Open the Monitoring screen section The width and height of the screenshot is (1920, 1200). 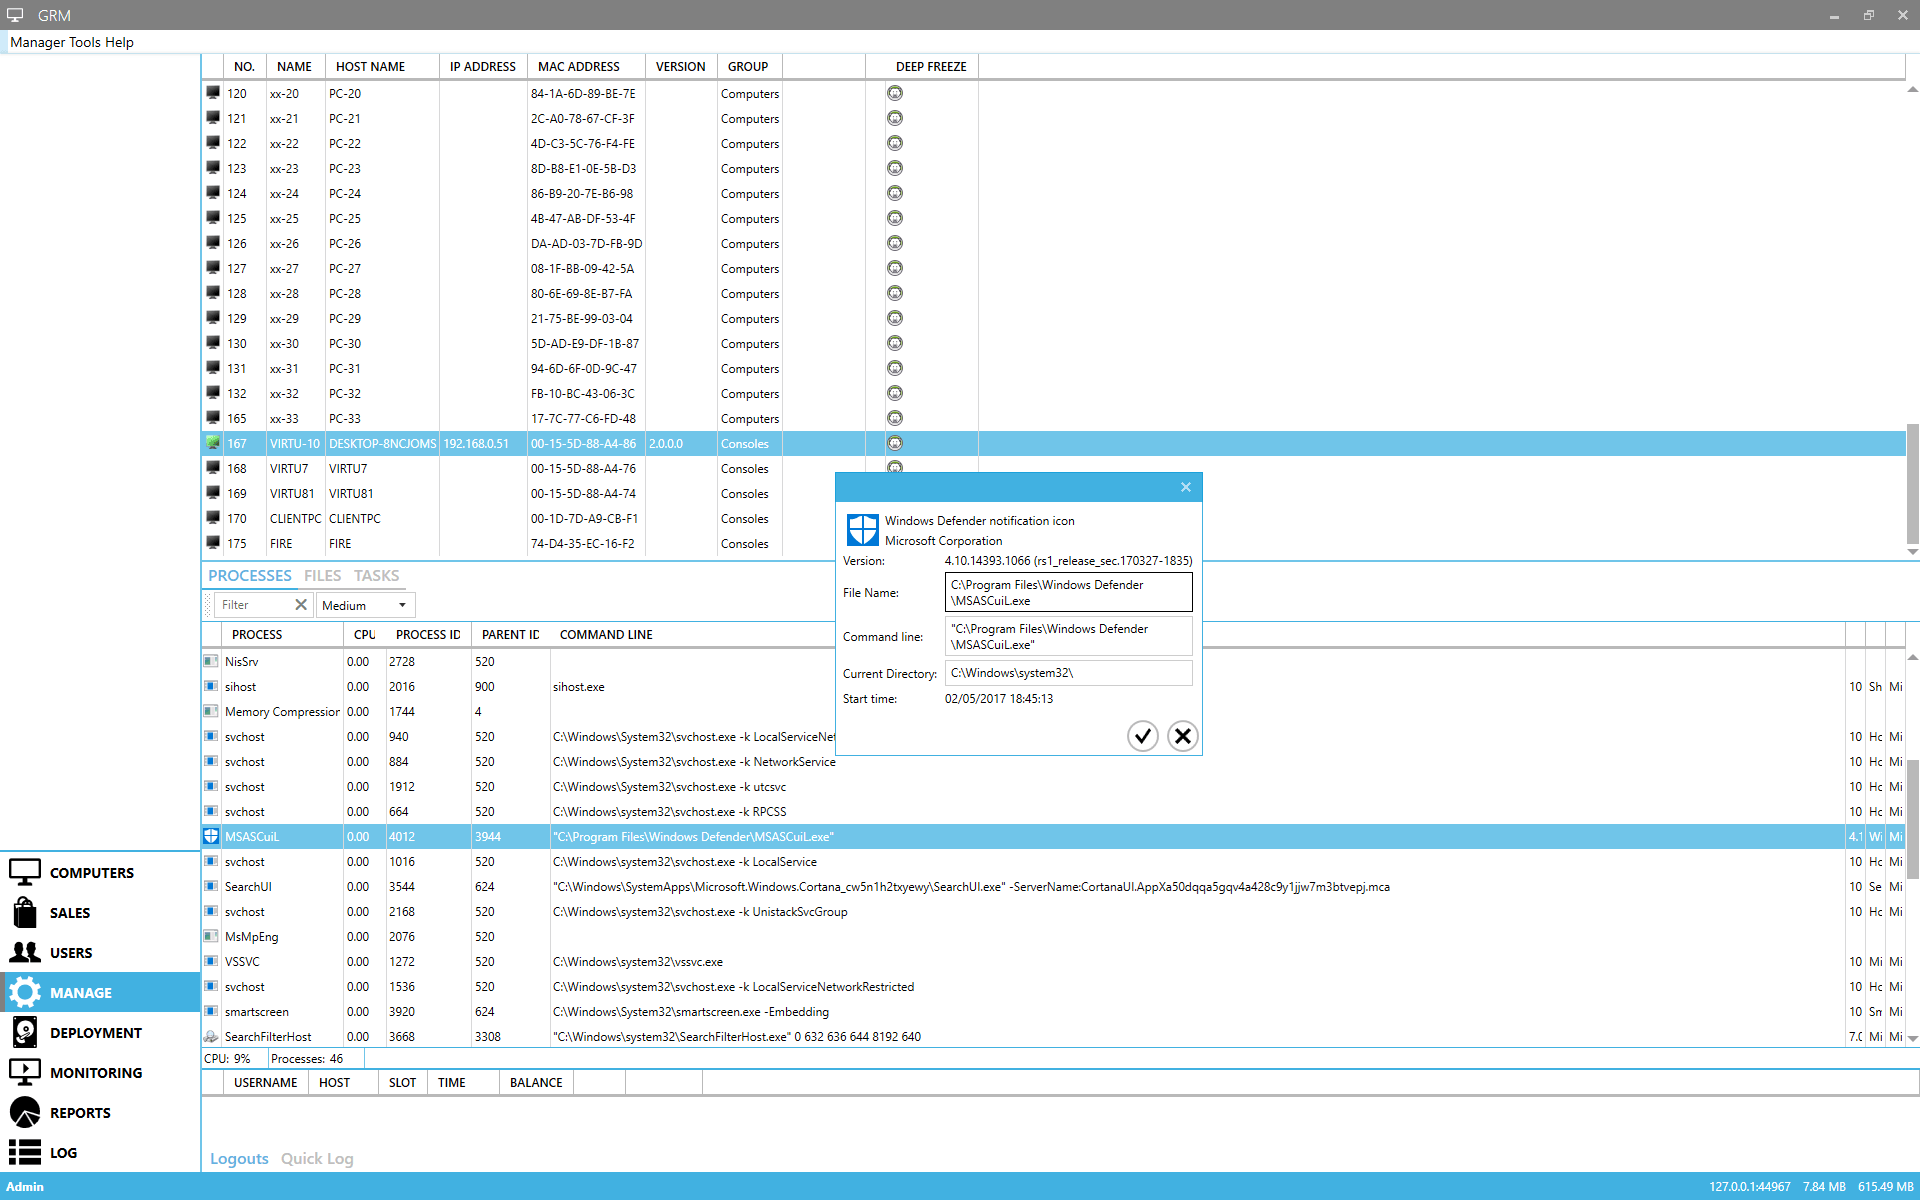click(x=95, y=1073)
